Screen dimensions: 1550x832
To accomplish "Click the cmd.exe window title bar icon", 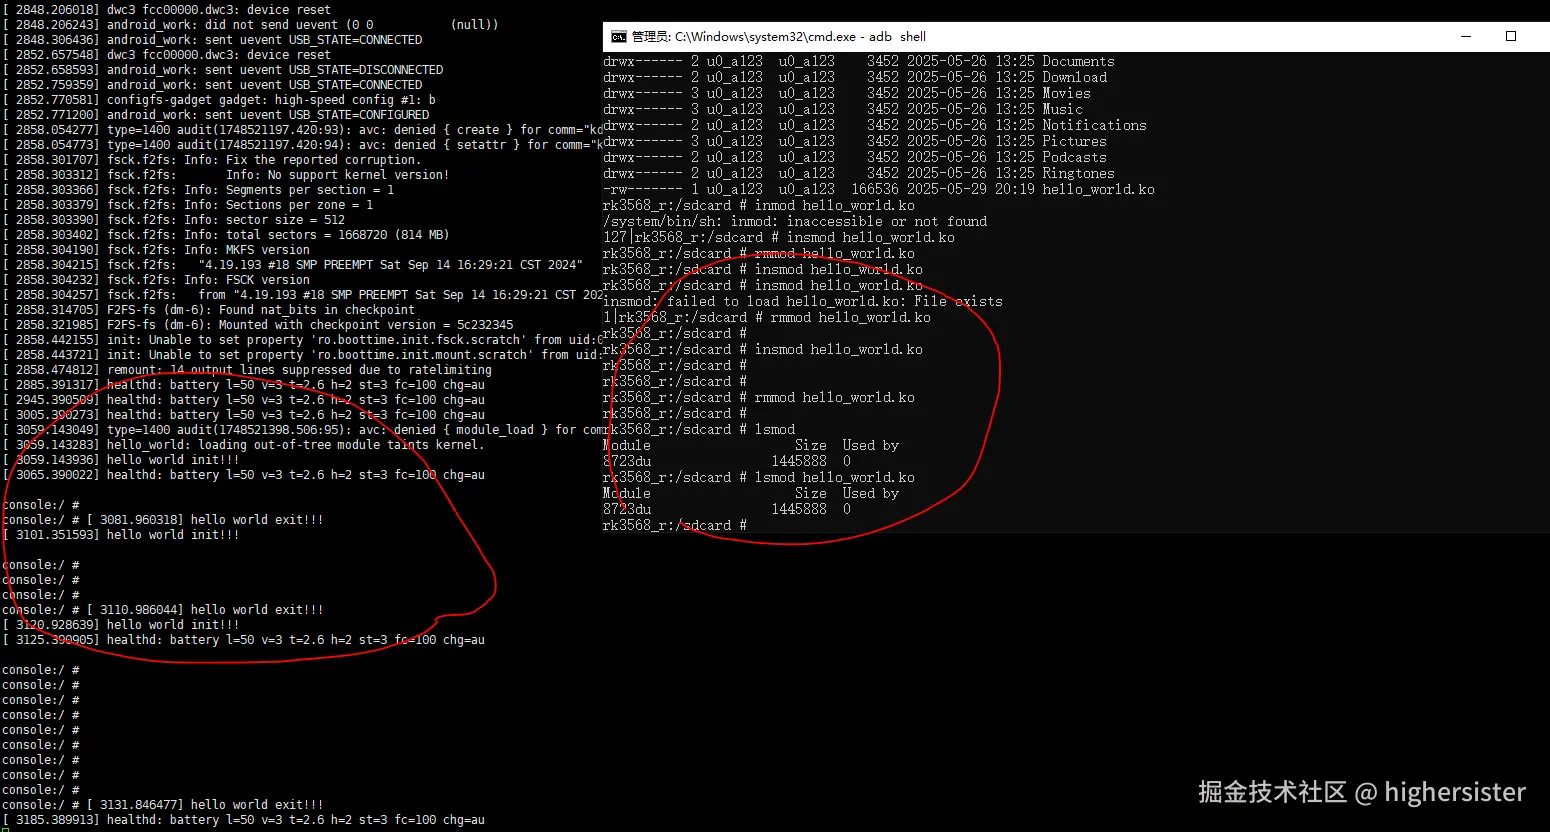I will [x=619, y=36].
